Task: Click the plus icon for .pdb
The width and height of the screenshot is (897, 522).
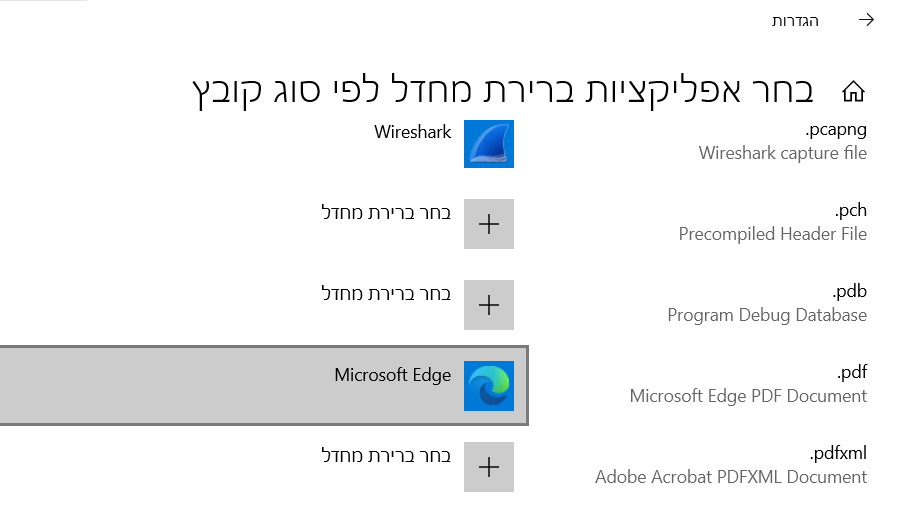Action: 489,305
